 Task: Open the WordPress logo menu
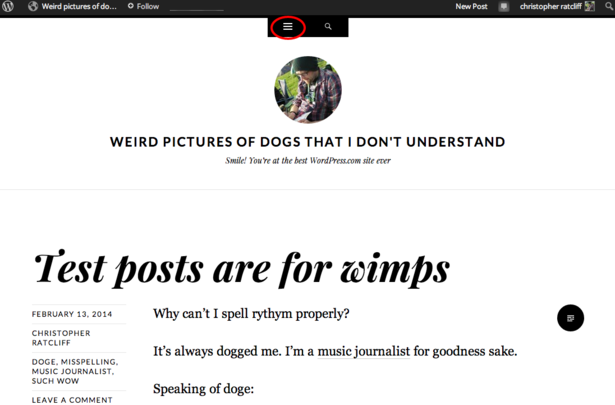(8, 6)
